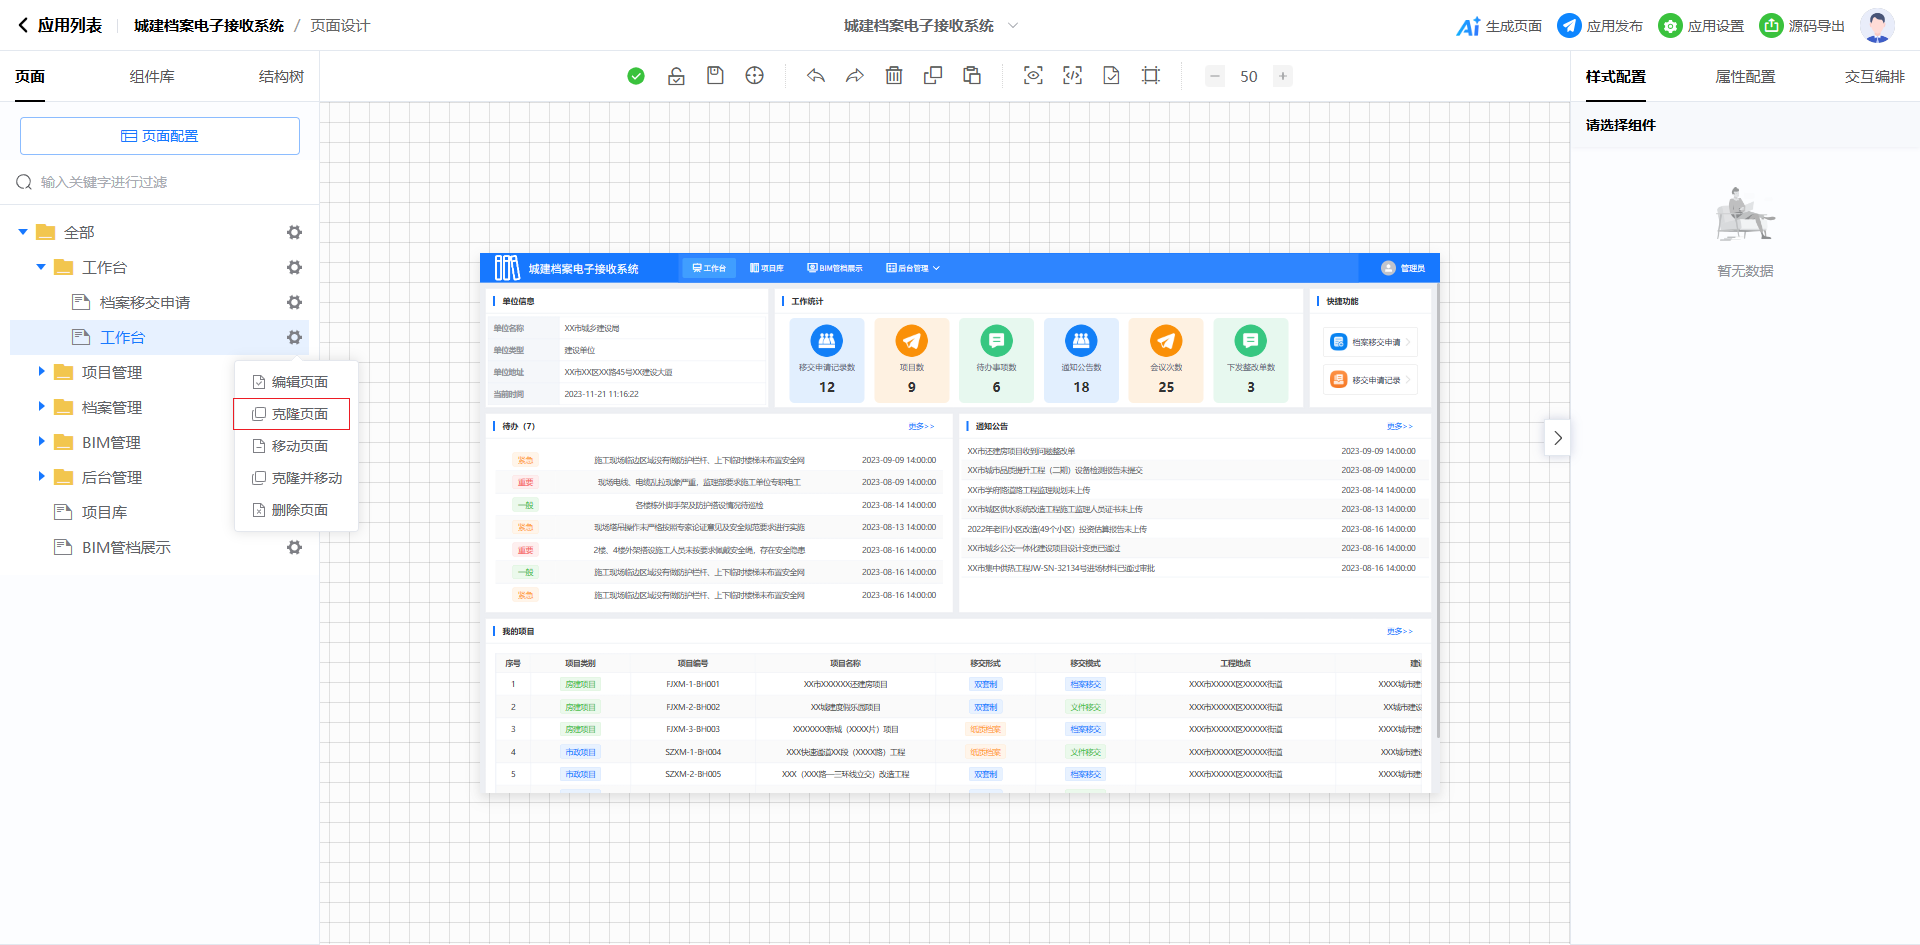Expand the 项目管理 folder

pos(41,372)
